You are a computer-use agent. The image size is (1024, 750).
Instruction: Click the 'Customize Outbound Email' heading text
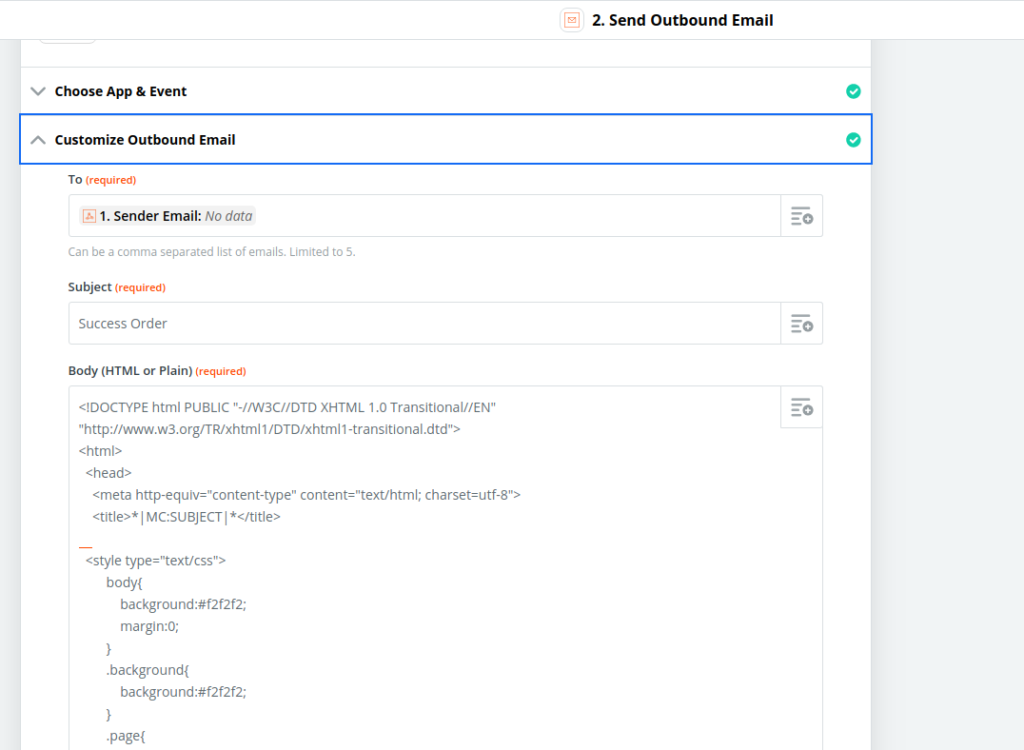coord(145,140)
